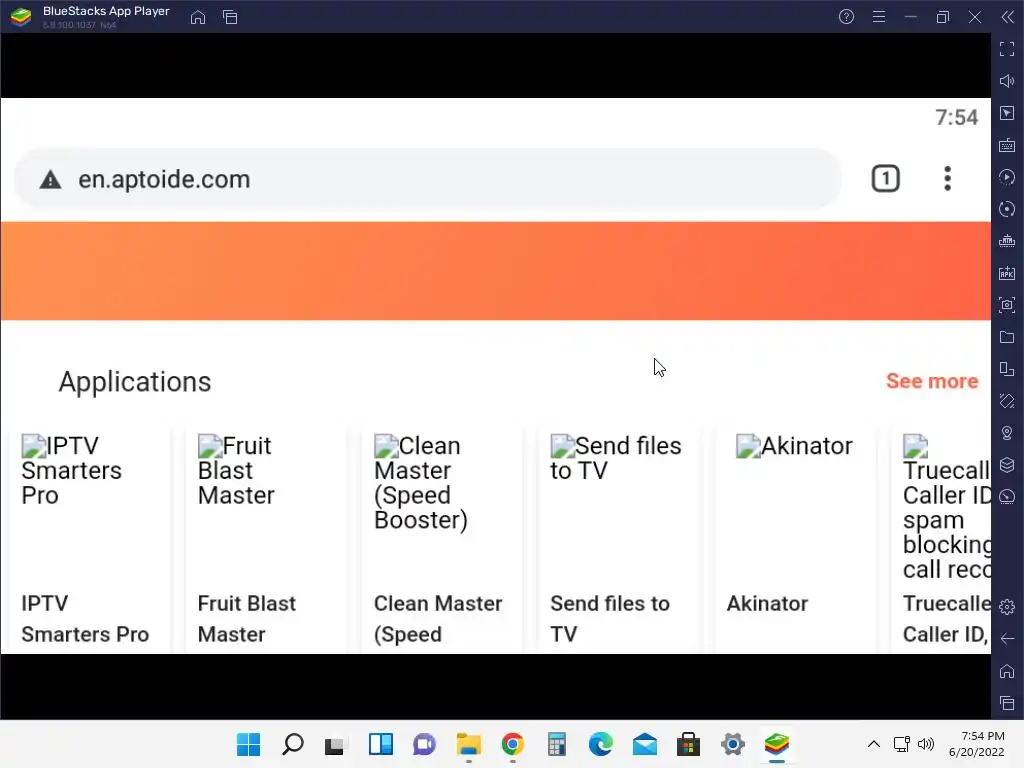Open the not-secure warning triangle icon
This screenshot has height=768, width=1024.
pos(50,180)
